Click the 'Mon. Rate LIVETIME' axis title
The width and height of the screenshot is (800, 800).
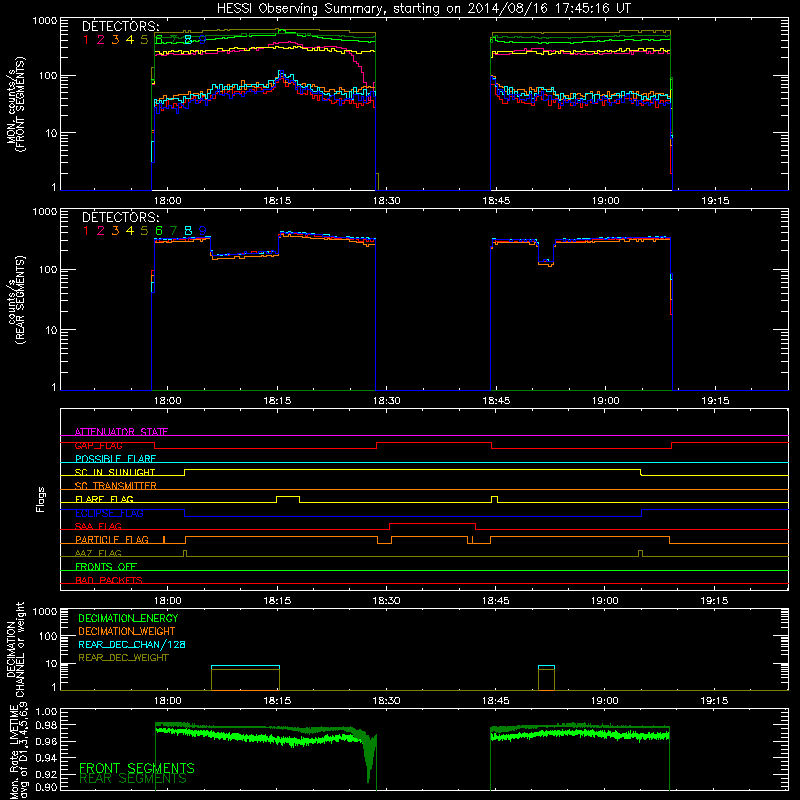tap(16, 751)
